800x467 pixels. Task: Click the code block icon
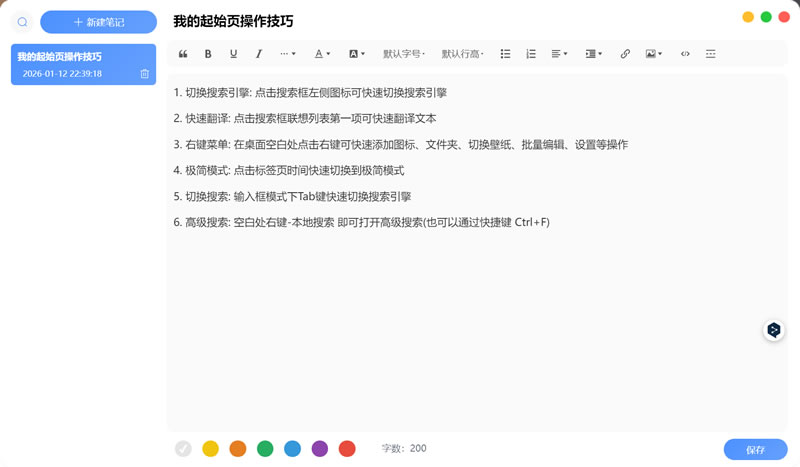tap(685, 54)
